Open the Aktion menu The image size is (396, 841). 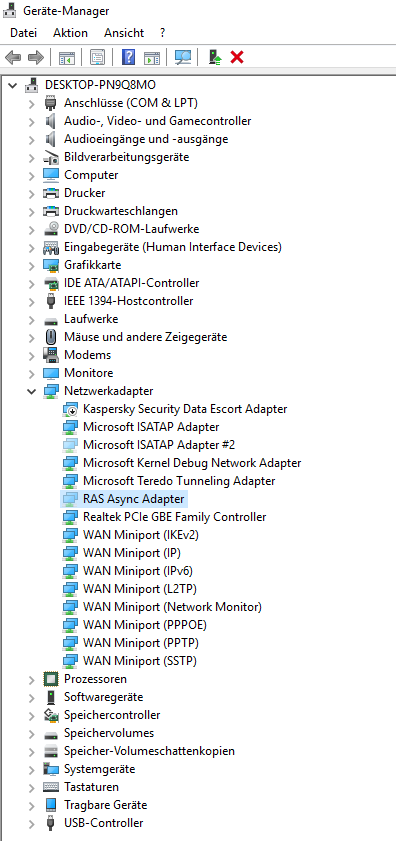point(70,33)
